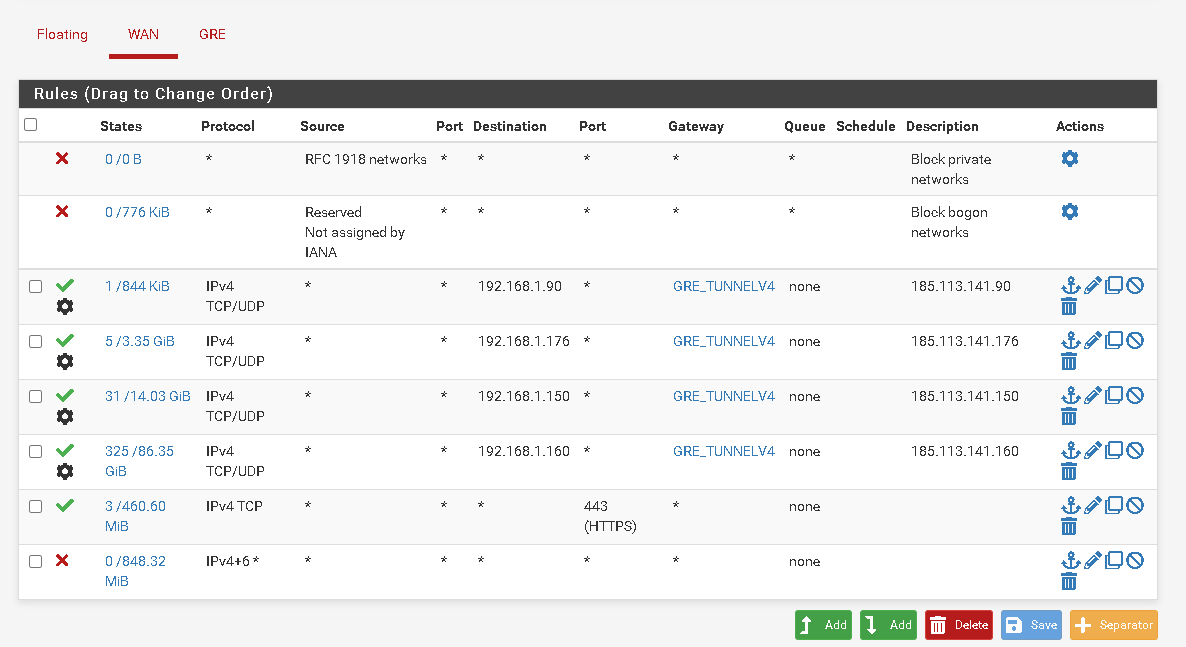
Task: Open GRE_TUNNELV4 gateway link in 192.168.1.160 row
Action: pos(724,451)
